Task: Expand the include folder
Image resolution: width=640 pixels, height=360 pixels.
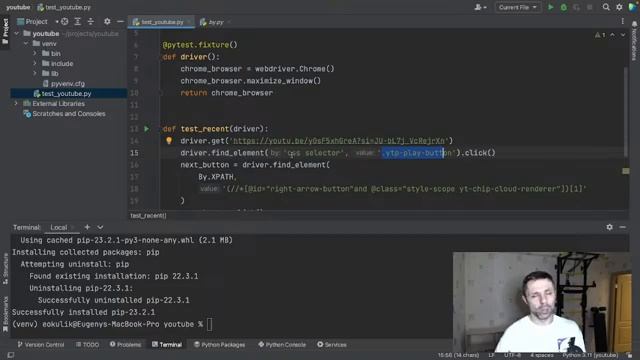Action: click(35, 63)
